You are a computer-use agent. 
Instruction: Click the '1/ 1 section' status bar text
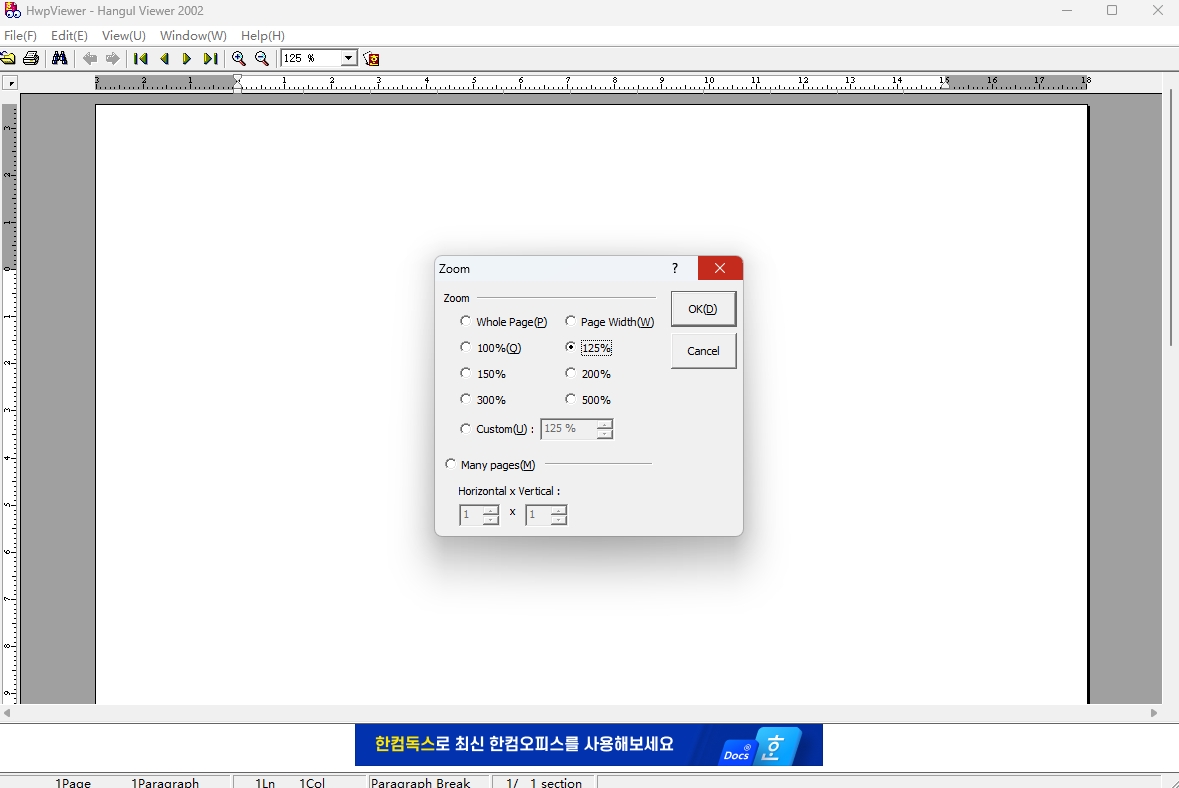coord(544,783)
